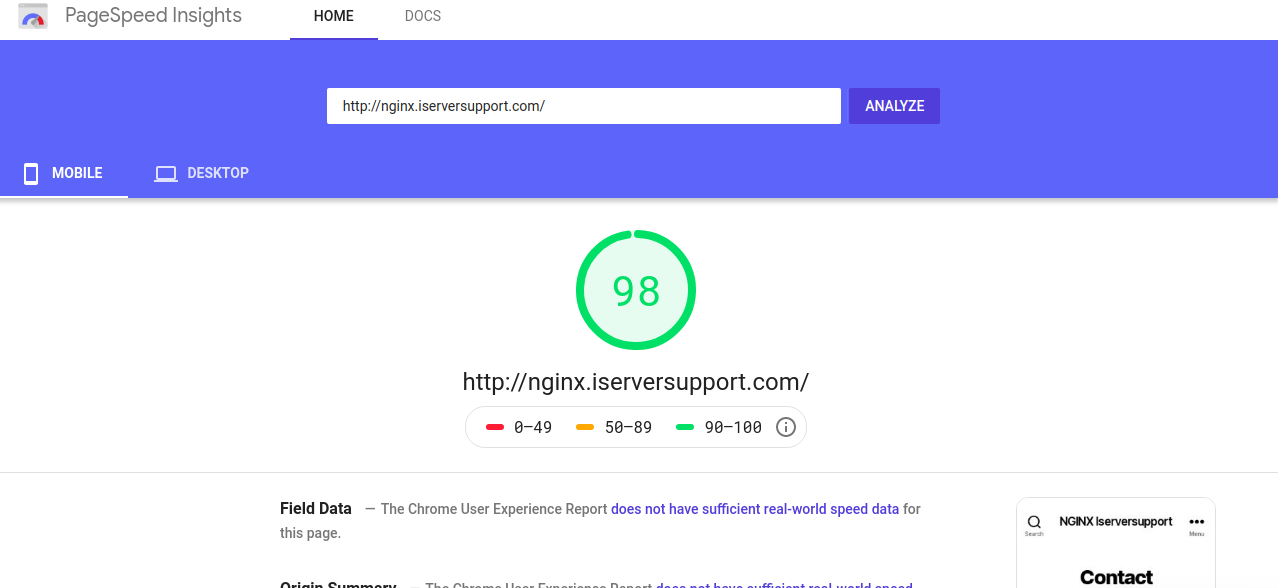
Task: Click the analyzed URL heading below score
Action: 635,382
